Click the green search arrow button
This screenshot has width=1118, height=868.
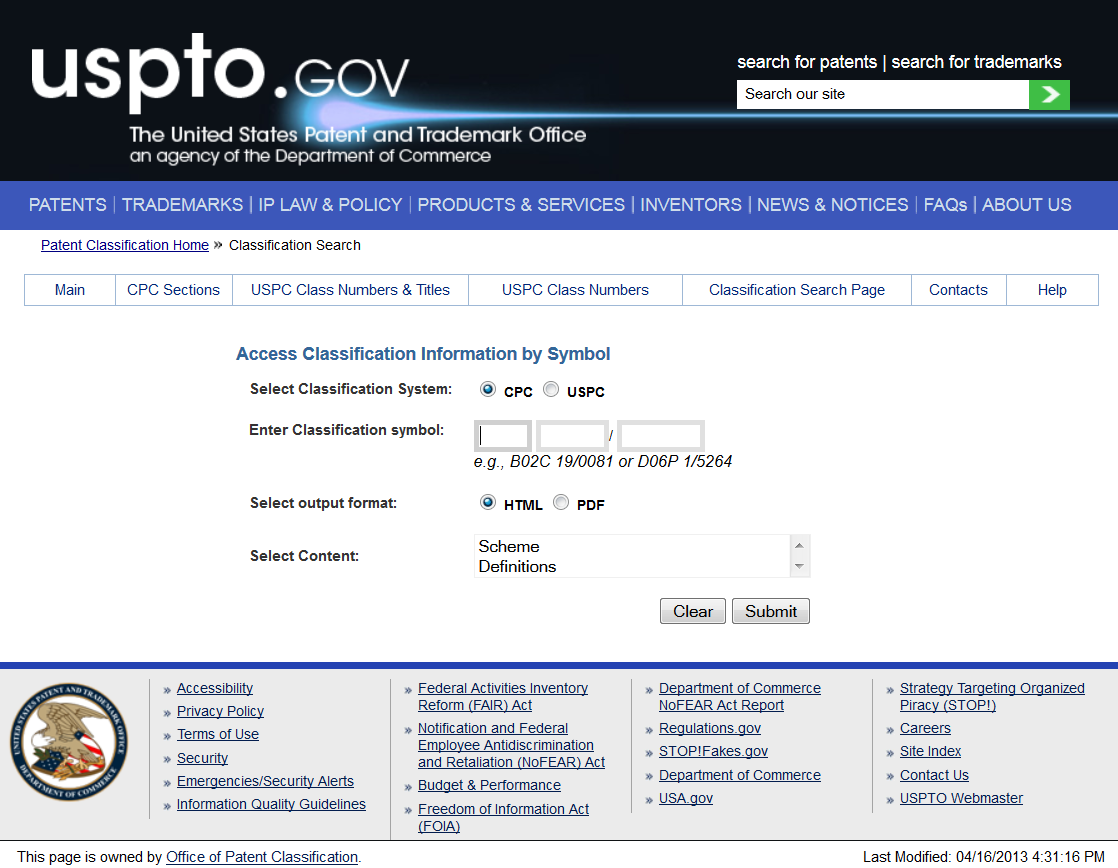[1049, 94]
